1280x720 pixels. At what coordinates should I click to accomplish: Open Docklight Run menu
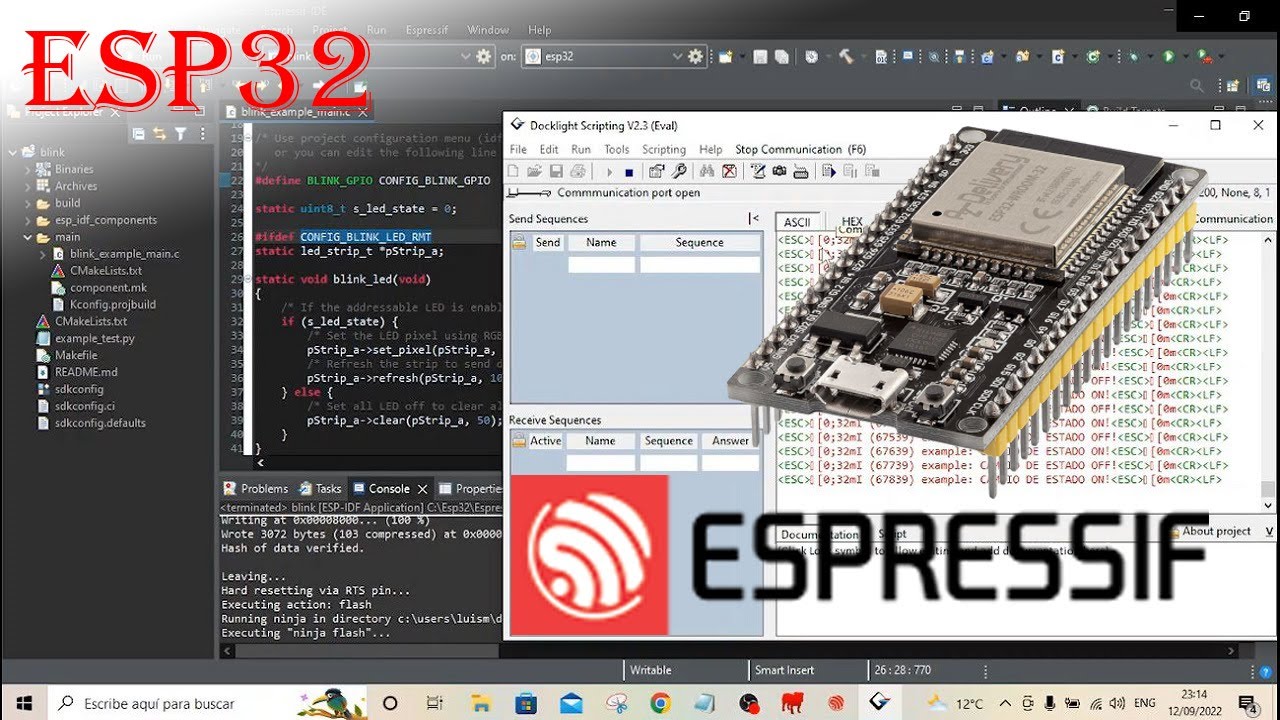(581, 149)
